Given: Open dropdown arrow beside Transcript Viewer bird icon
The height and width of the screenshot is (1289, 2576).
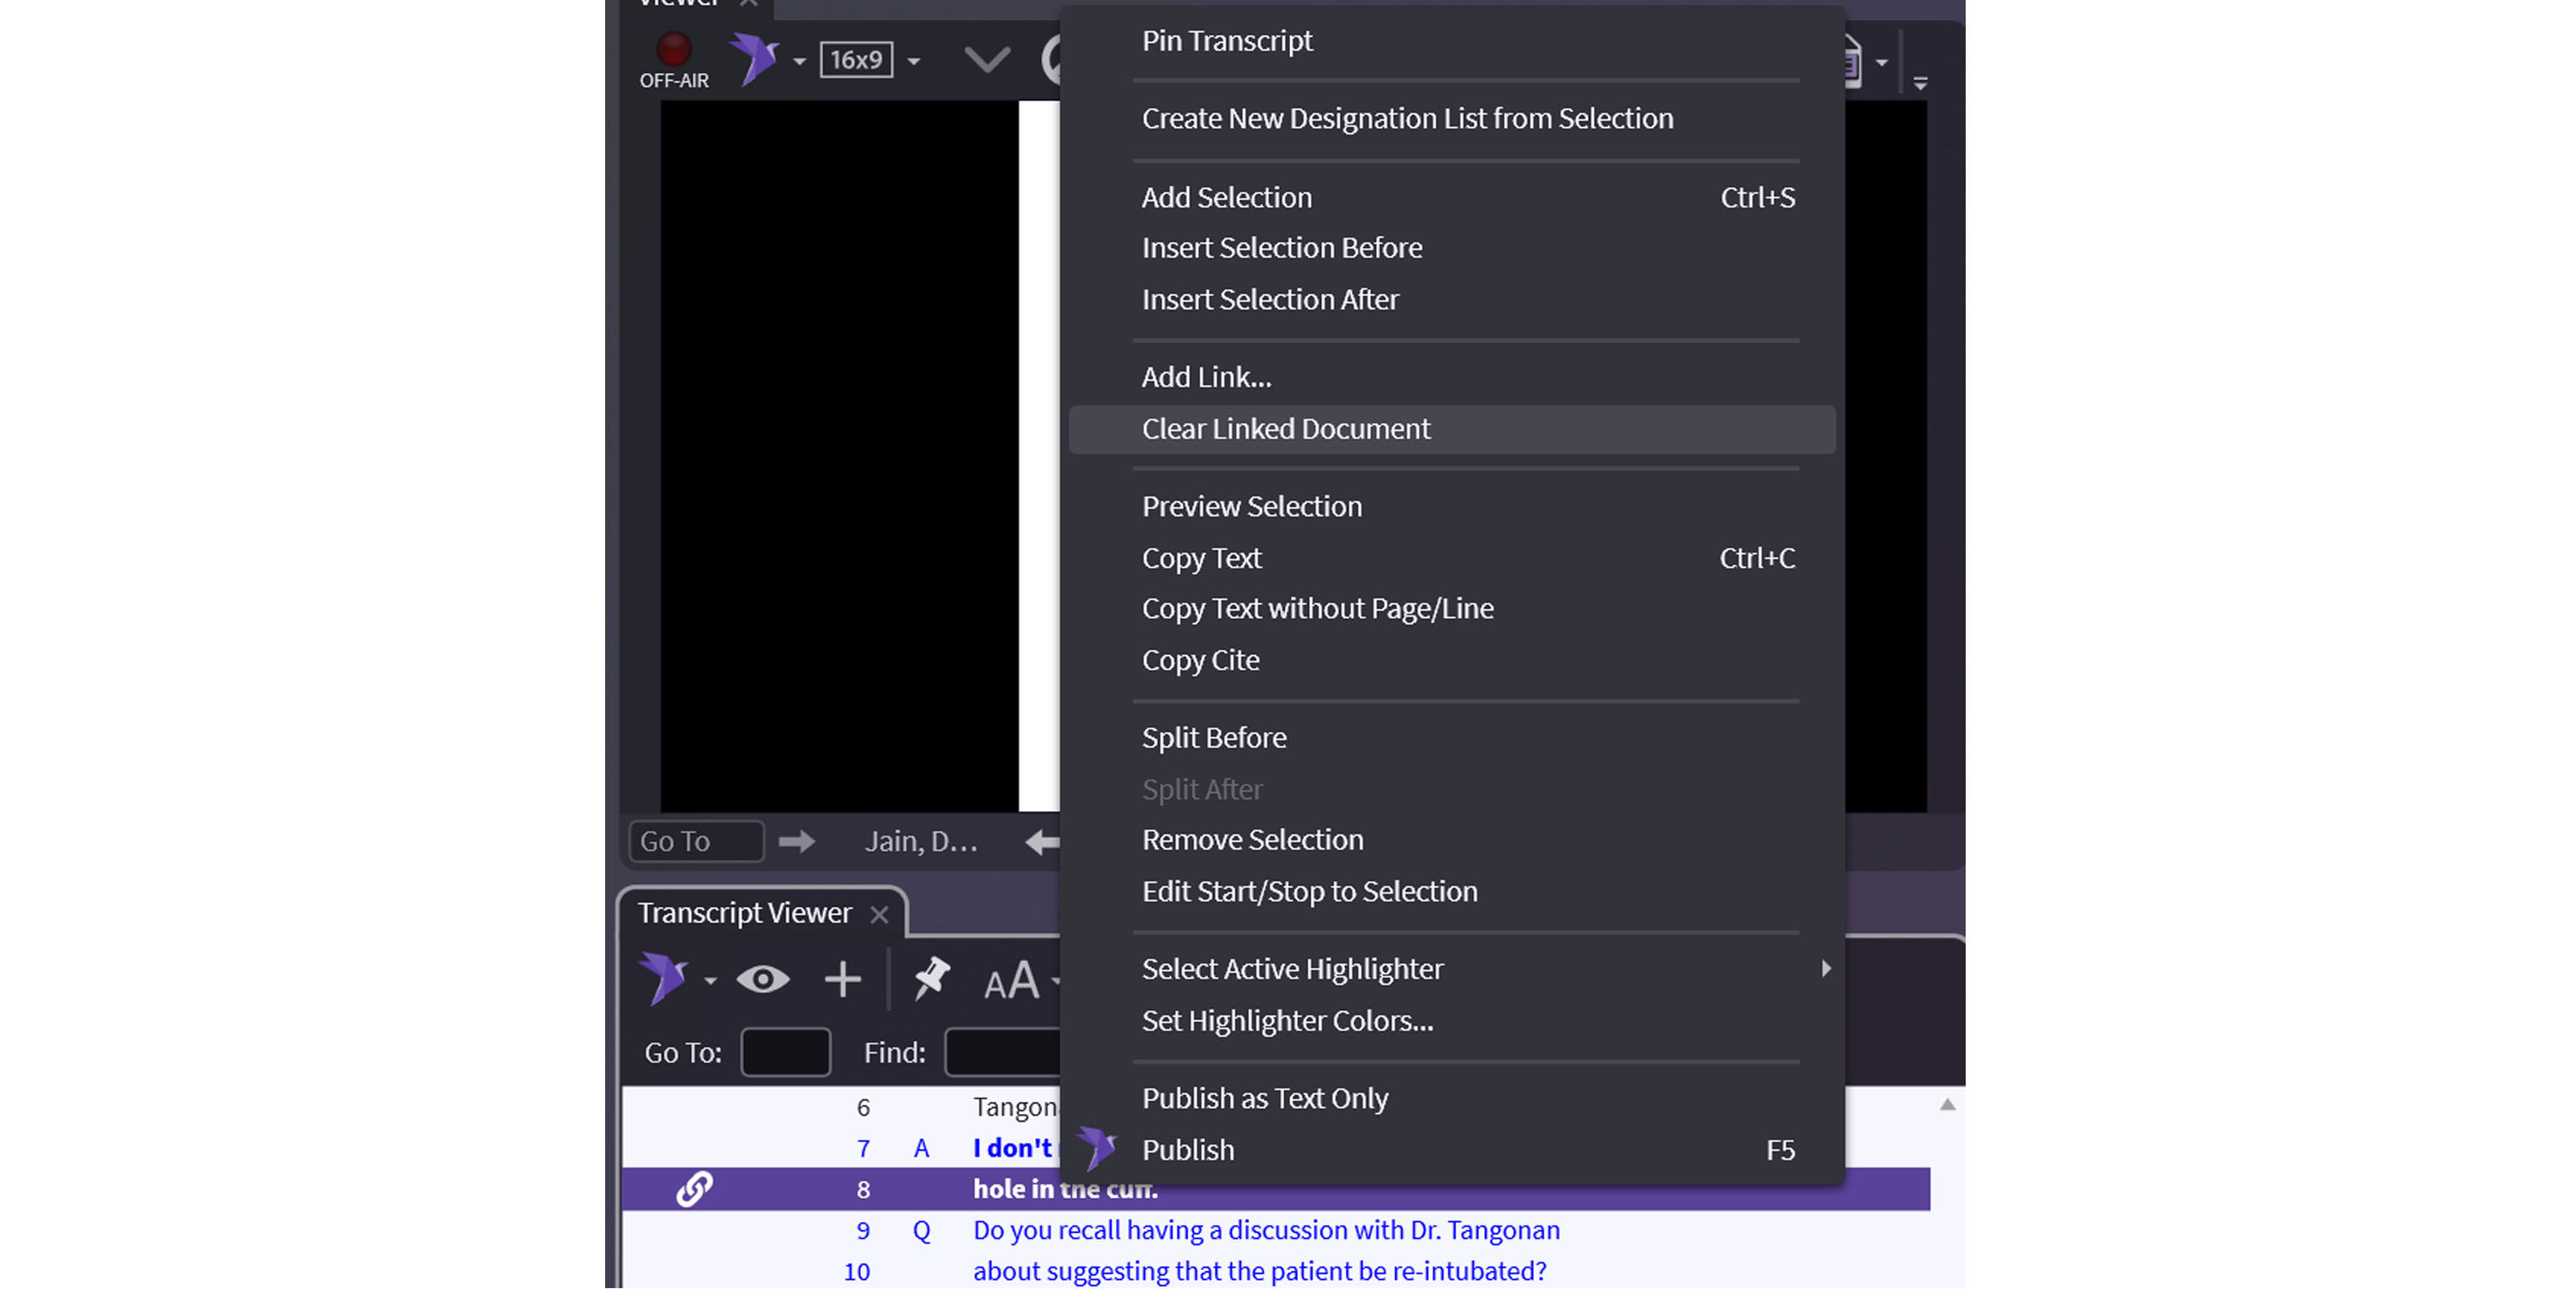Looking at the screenshot, I should pyautogui.click(x=710, y=981).
